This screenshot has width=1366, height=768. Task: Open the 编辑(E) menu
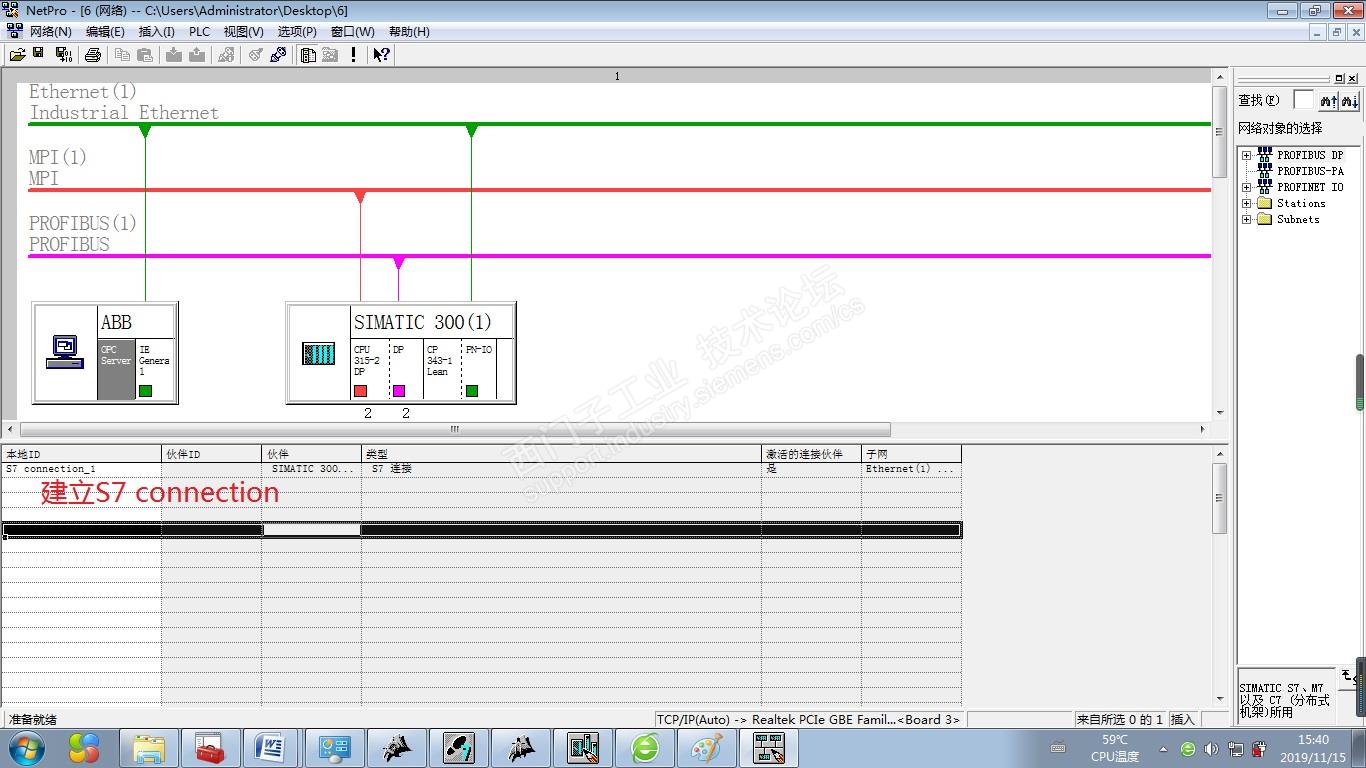(105, 32)
